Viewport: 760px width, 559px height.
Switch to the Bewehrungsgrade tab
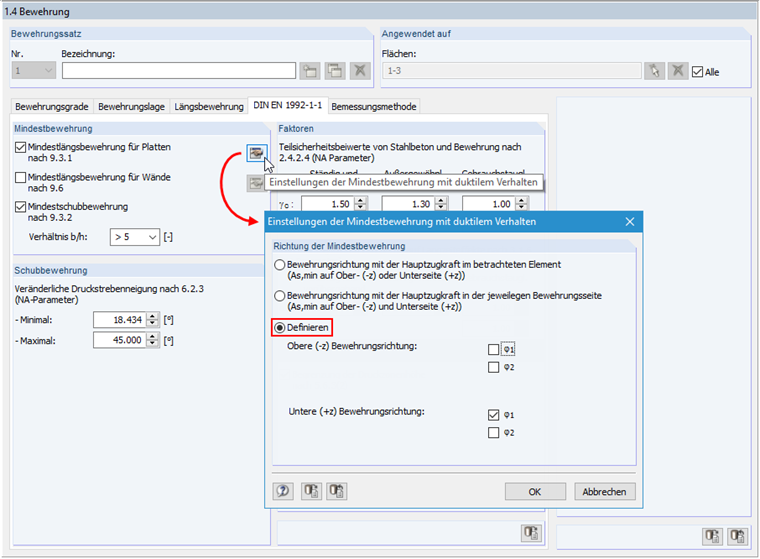[51, 106]
